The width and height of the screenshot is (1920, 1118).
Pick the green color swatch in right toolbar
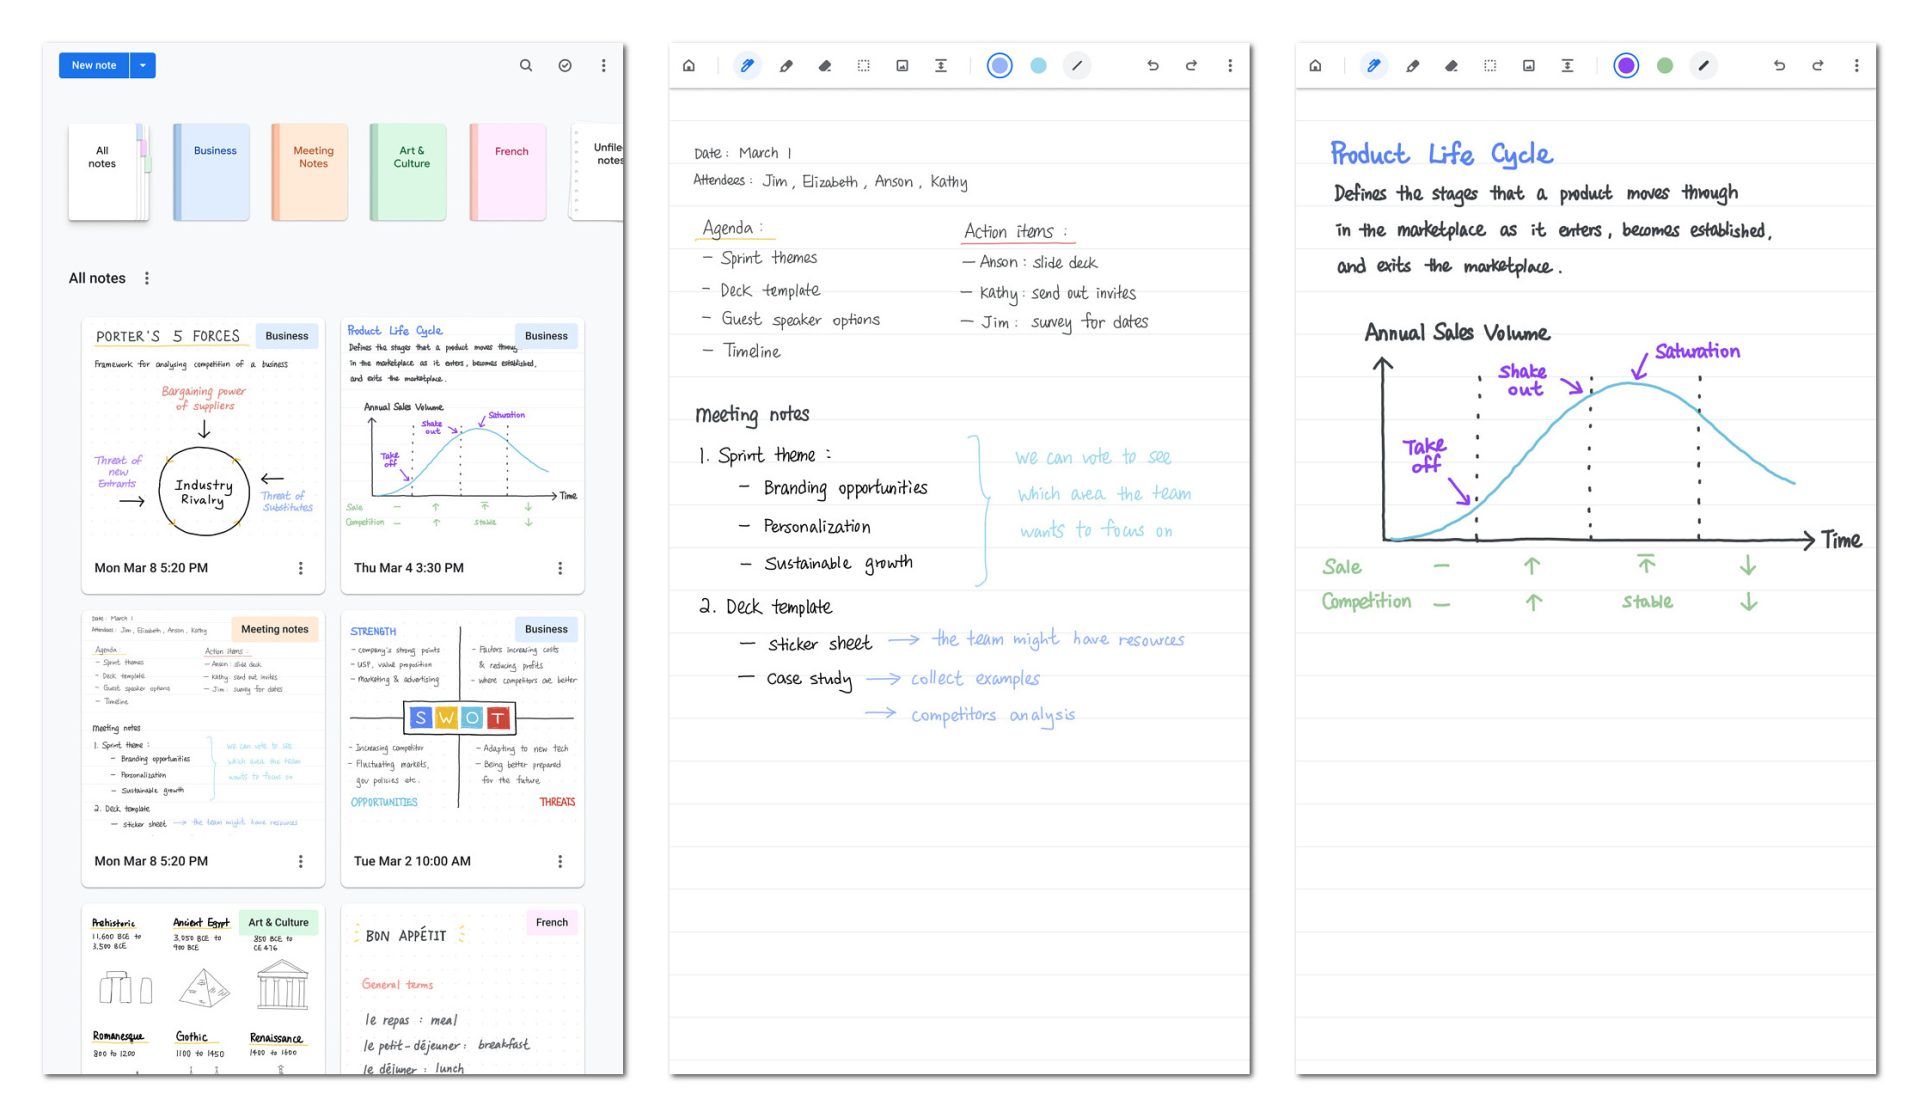[x=1664, y=66]
